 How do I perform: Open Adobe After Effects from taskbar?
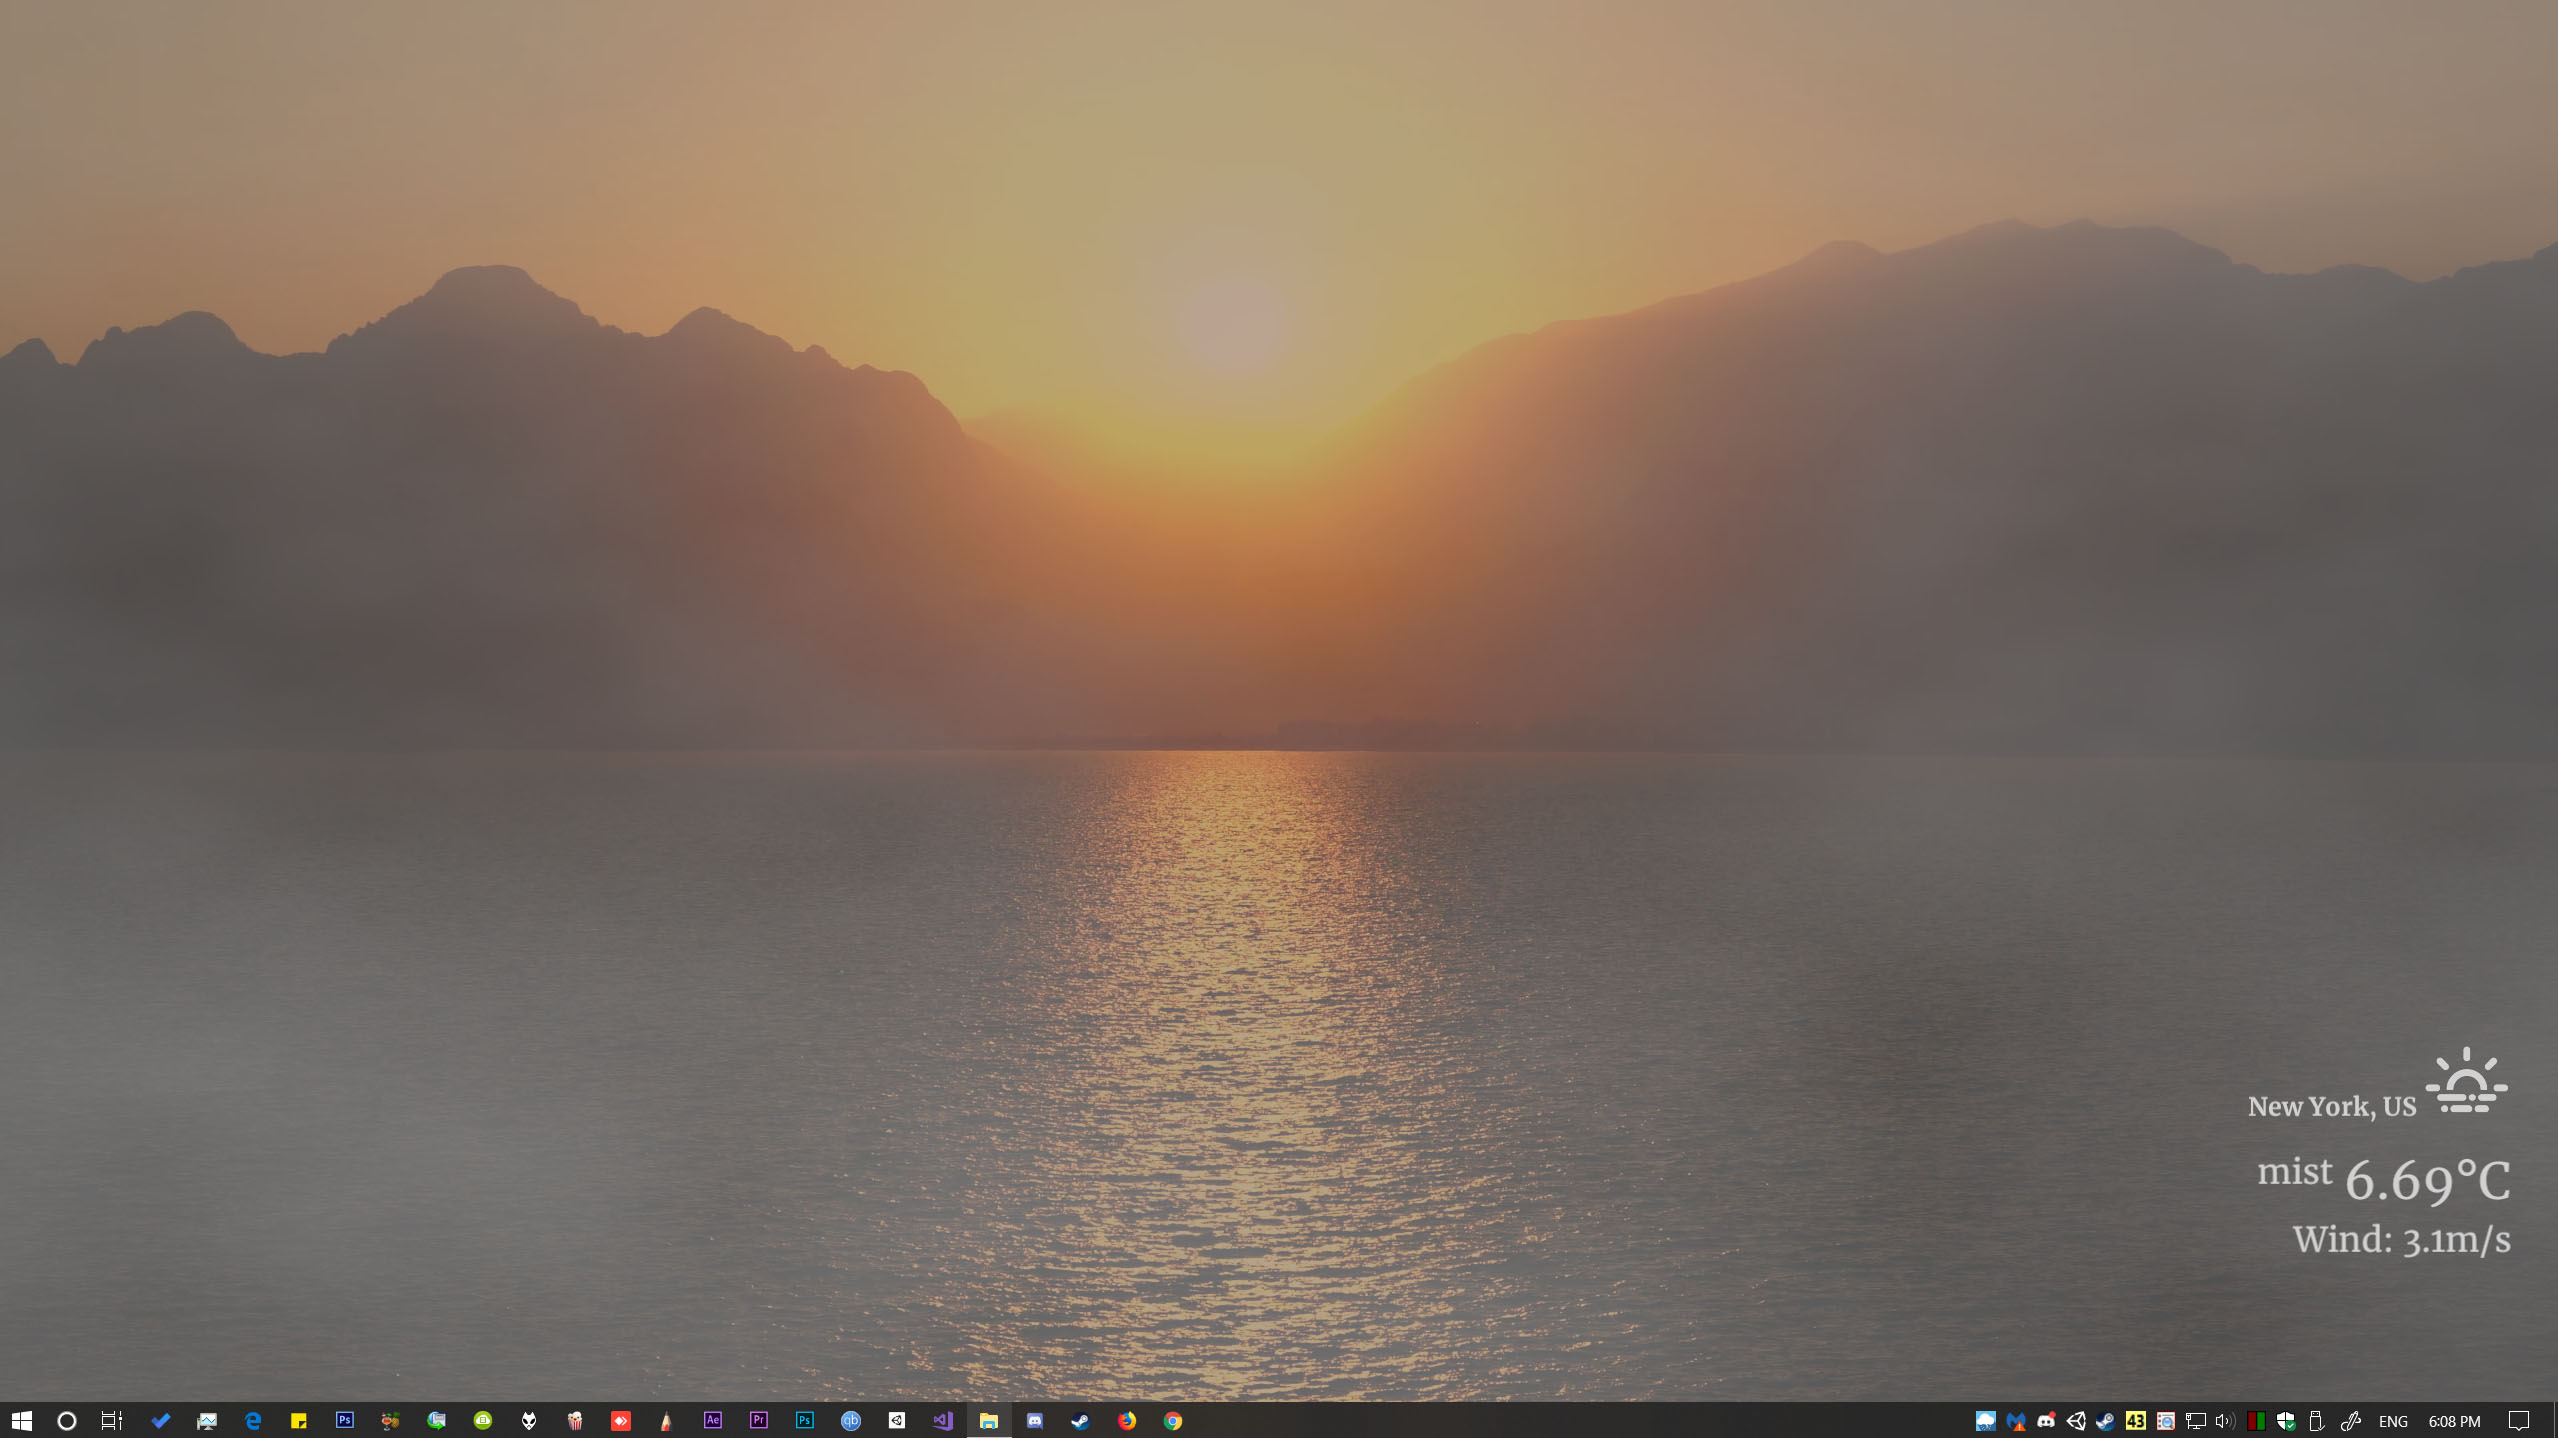pos(712,1420)
